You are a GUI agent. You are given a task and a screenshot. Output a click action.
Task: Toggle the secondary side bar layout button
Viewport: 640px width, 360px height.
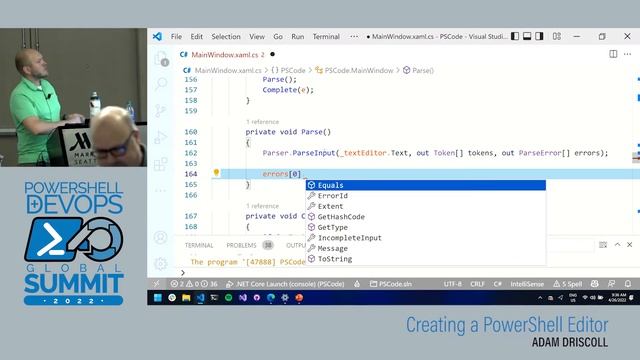point(539,36)
